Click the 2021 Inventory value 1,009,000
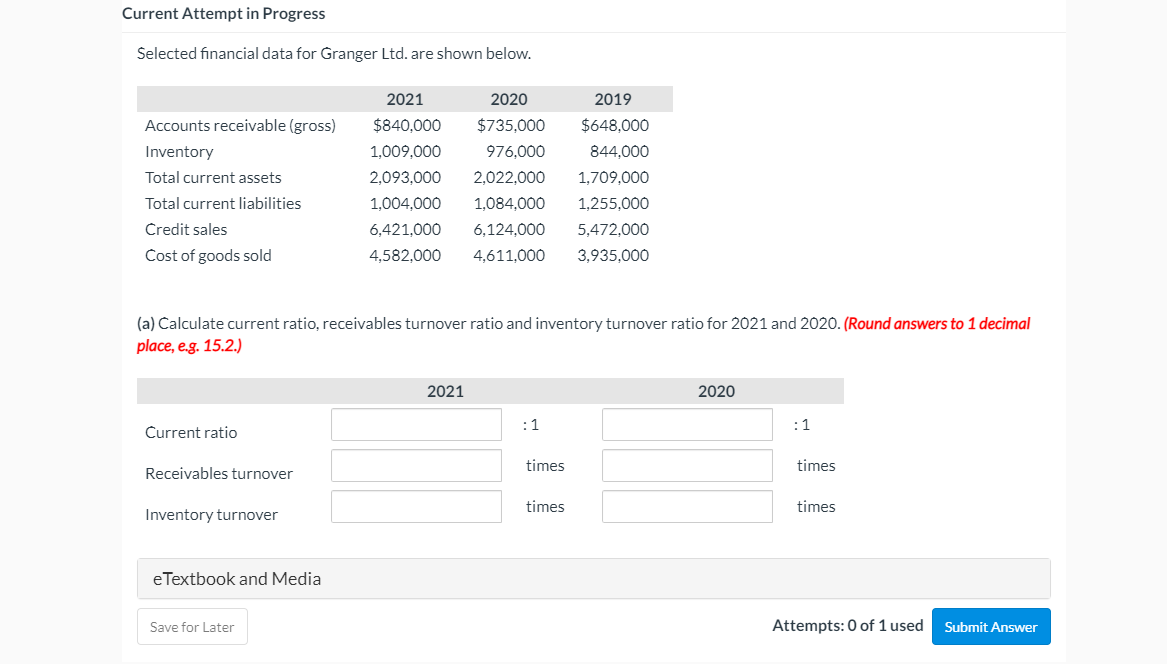The image size is (1167, 664). click(x=405, y=151)
